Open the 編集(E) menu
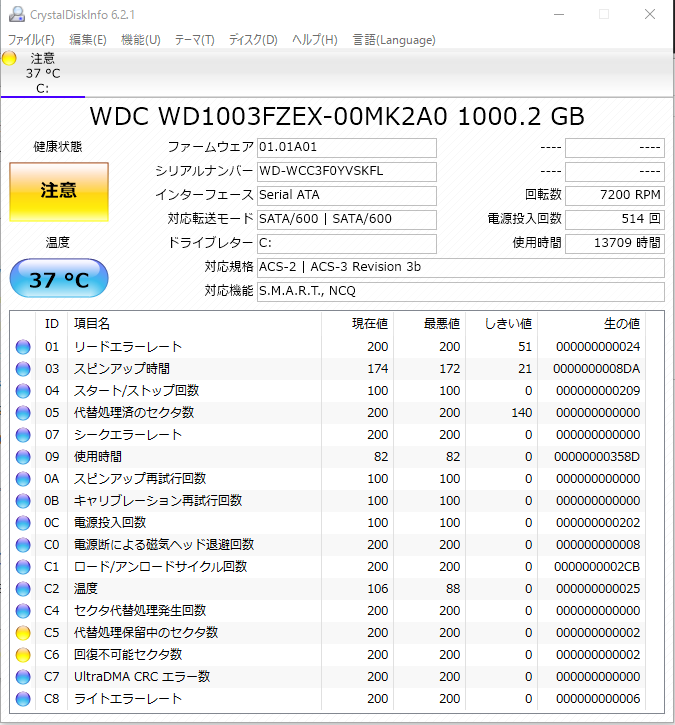The height and width of the screenshot is (725, 675). tap(88, 40)
